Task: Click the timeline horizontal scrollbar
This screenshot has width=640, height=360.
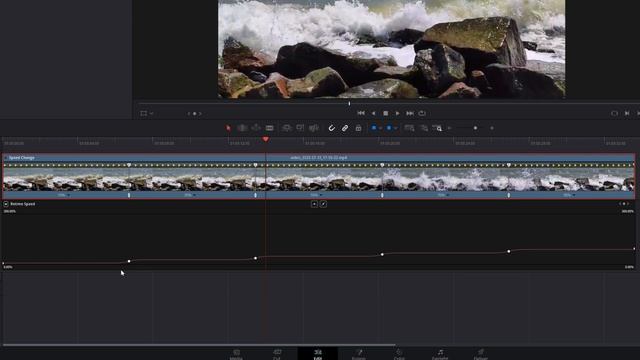Action: point(199,345)
